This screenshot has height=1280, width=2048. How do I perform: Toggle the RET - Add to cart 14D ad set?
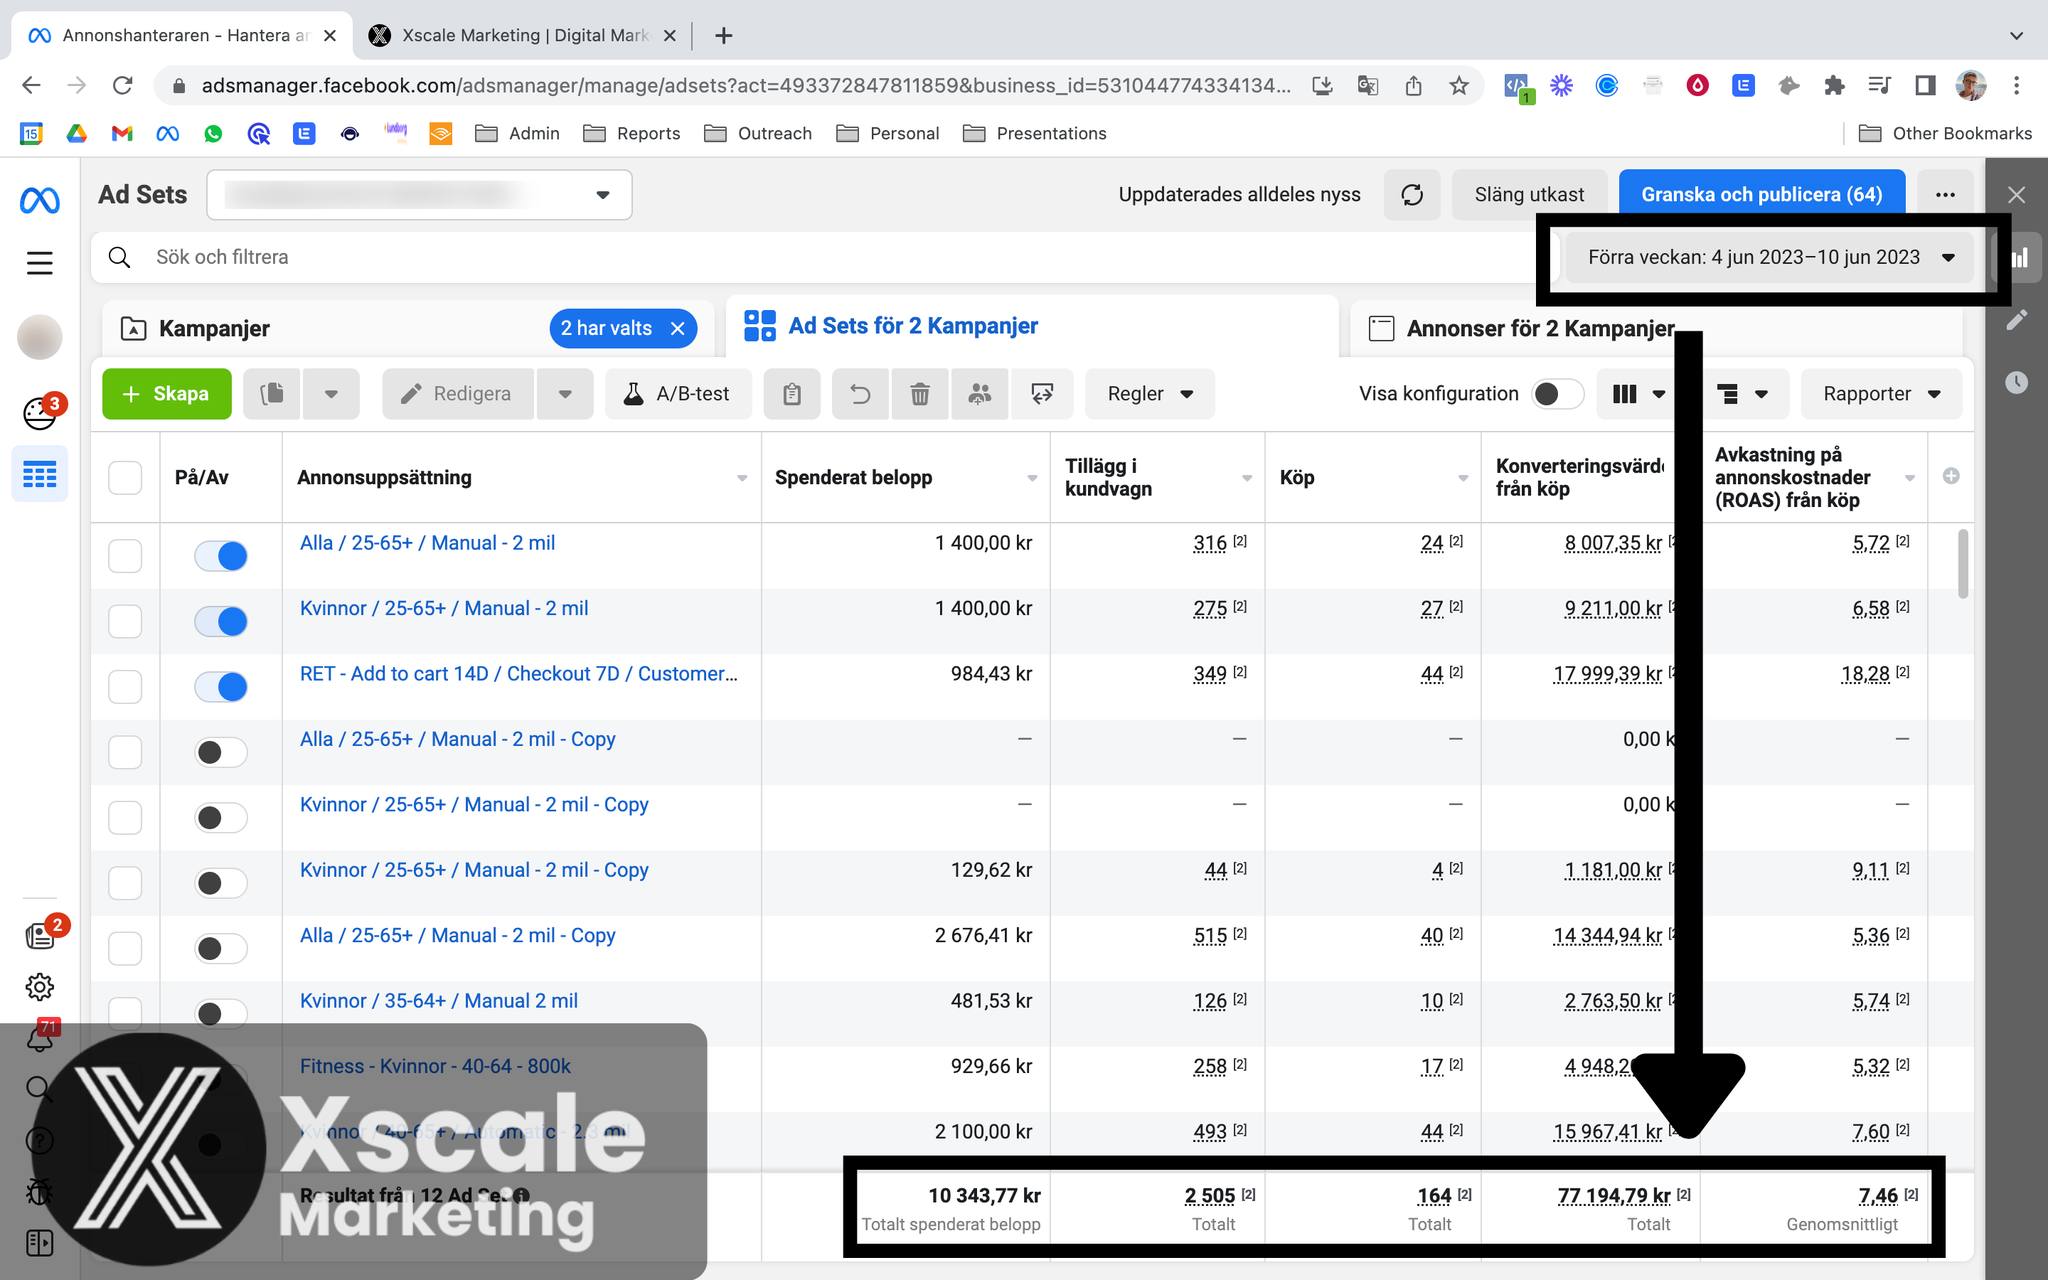221,687
